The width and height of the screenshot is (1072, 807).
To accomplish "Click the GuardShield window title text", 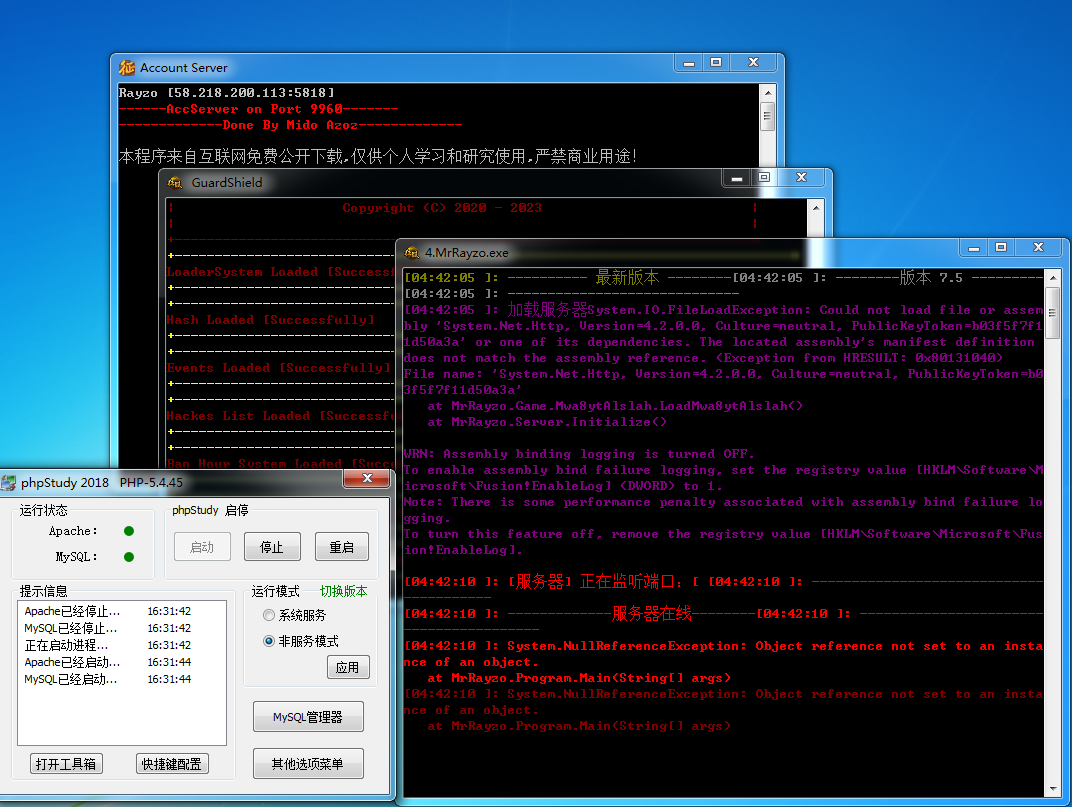I will (227, 183).
